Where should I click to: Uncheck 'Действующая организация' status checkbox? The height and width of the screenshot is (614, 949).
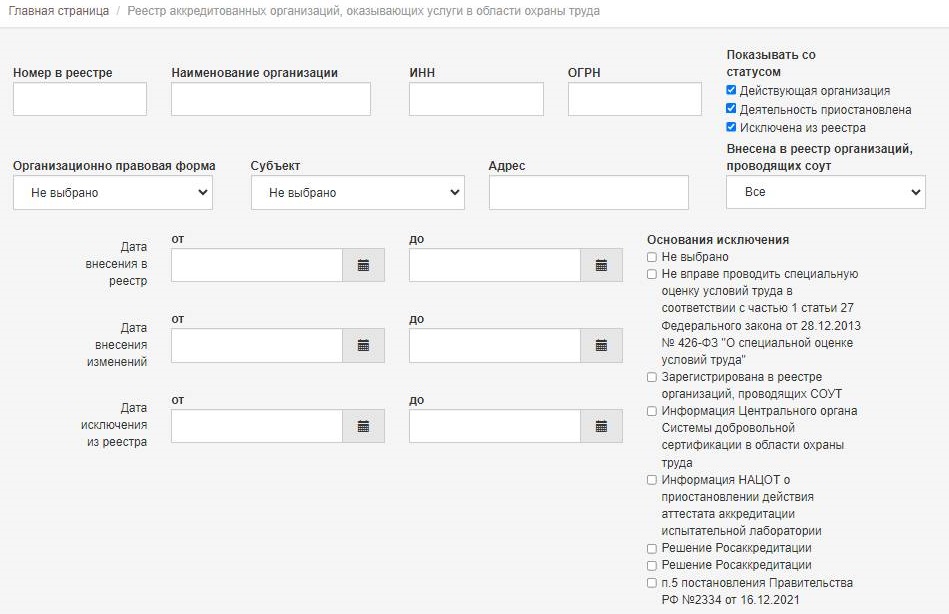pos(732,91)
